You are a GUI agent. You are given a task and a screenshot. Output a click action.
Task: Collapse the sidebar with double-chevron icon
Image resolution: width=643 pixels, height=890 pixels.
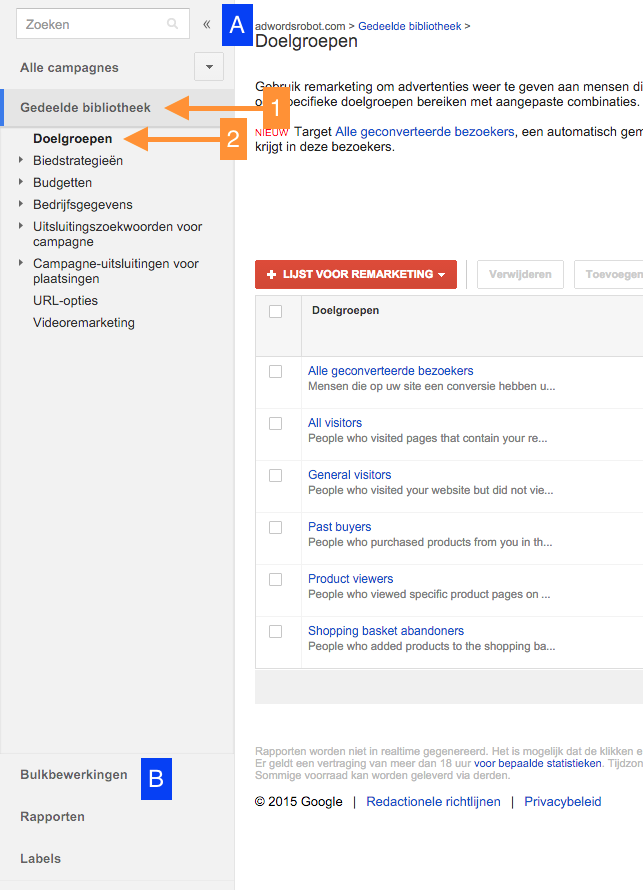pyautogui.click(x=207, y=24)
